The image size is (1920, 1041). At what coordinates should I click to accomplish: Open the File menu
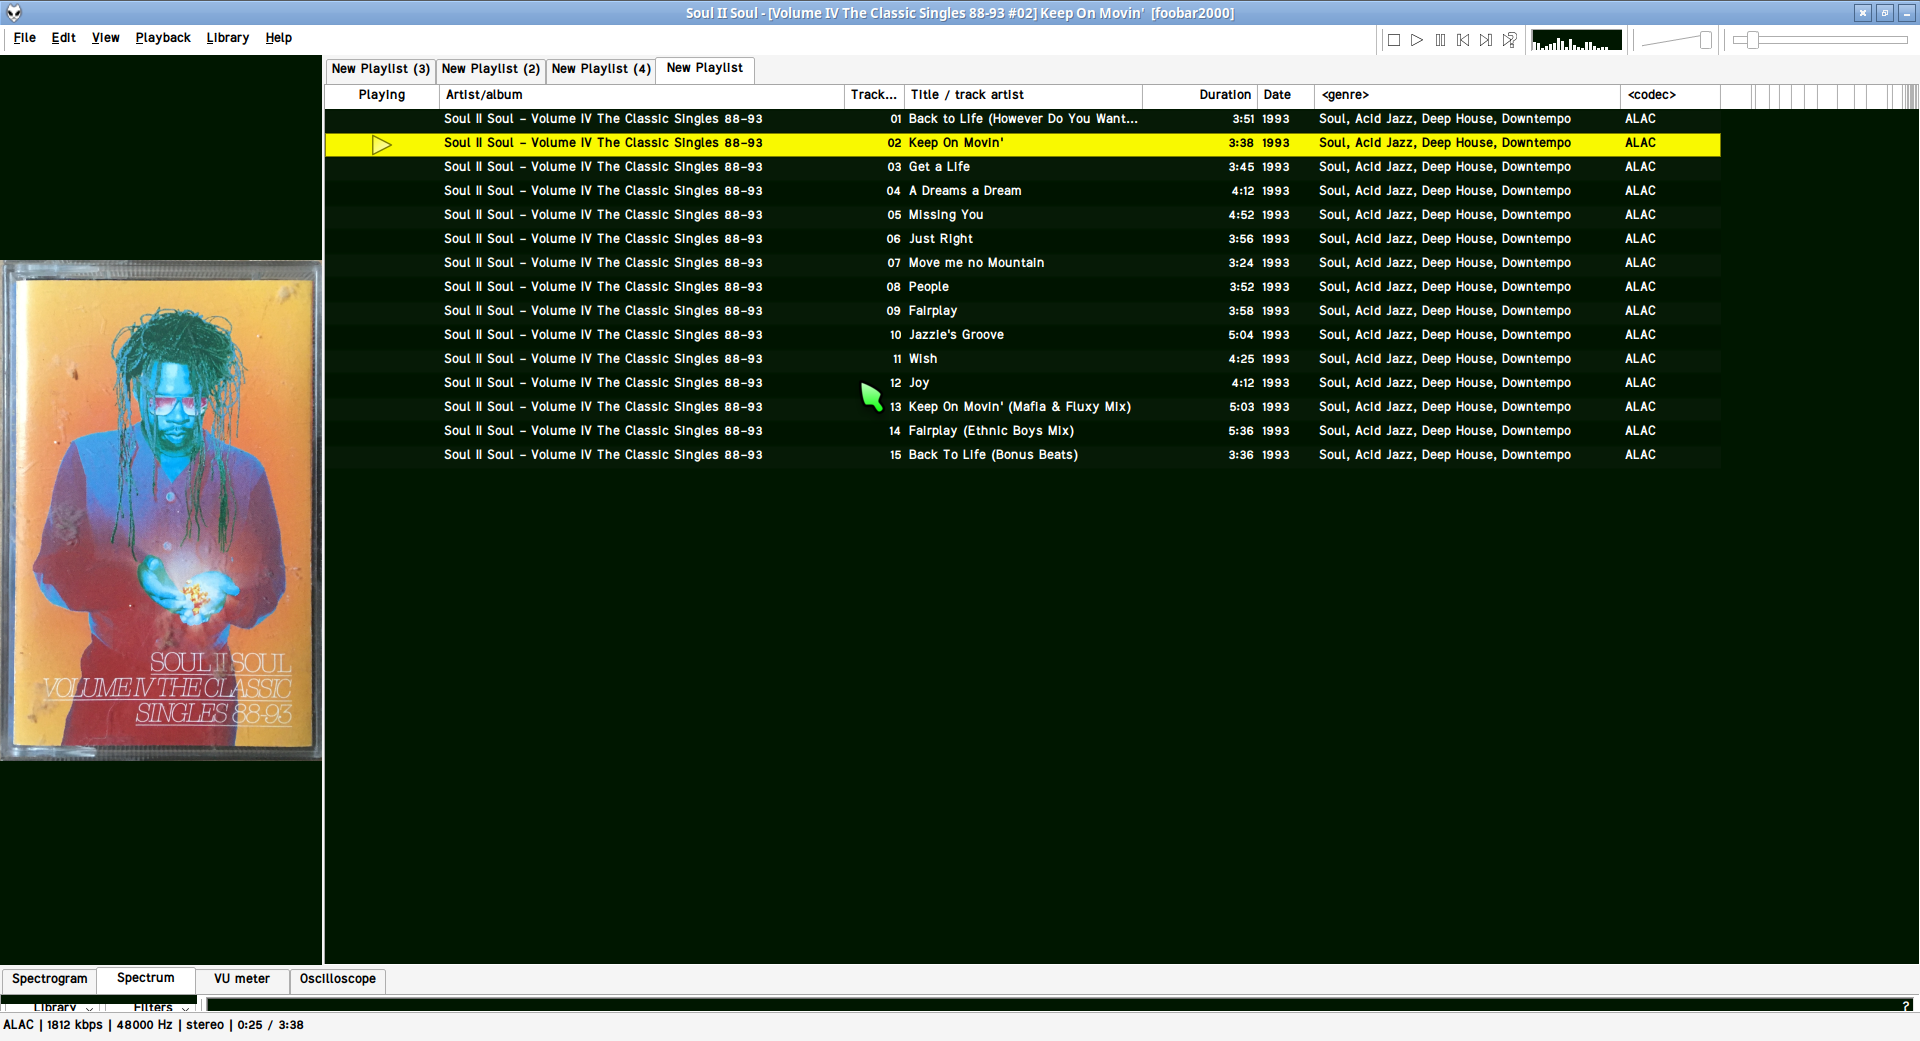coord(25,38)
